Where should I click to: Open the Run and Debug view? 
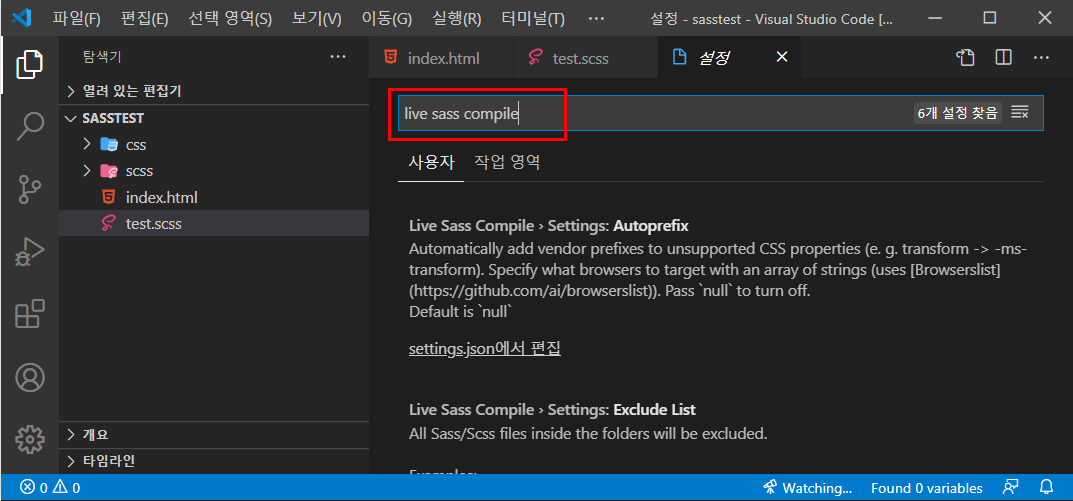(29, 252)
